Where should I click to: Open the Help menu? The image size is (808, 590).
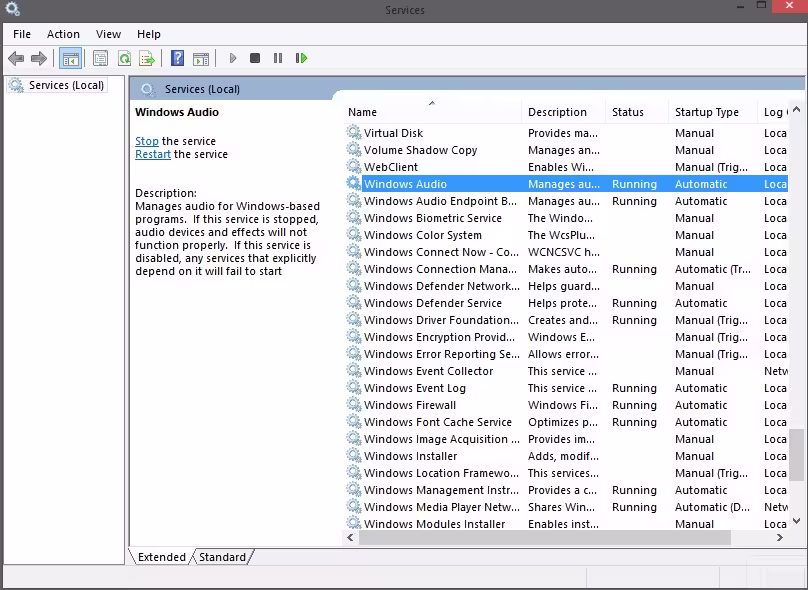click(x=149, y=34)
